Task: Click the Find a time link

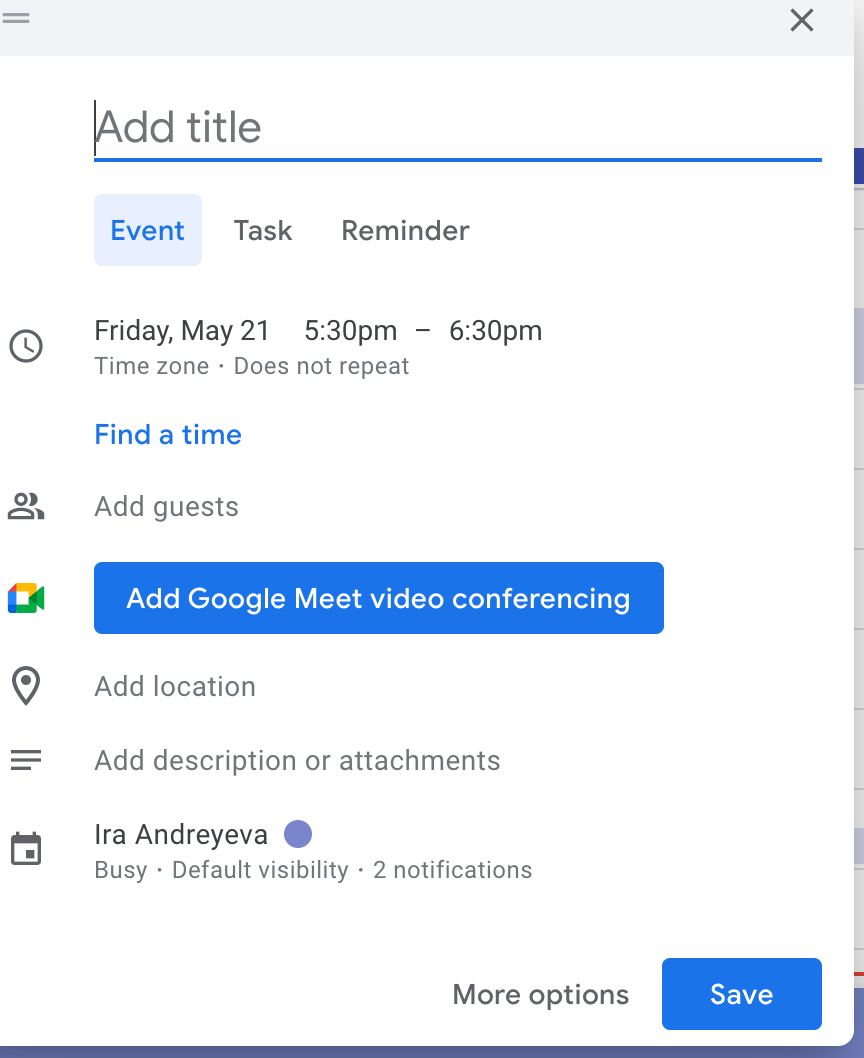Action: pyautogui.click(x=168, y=435)
